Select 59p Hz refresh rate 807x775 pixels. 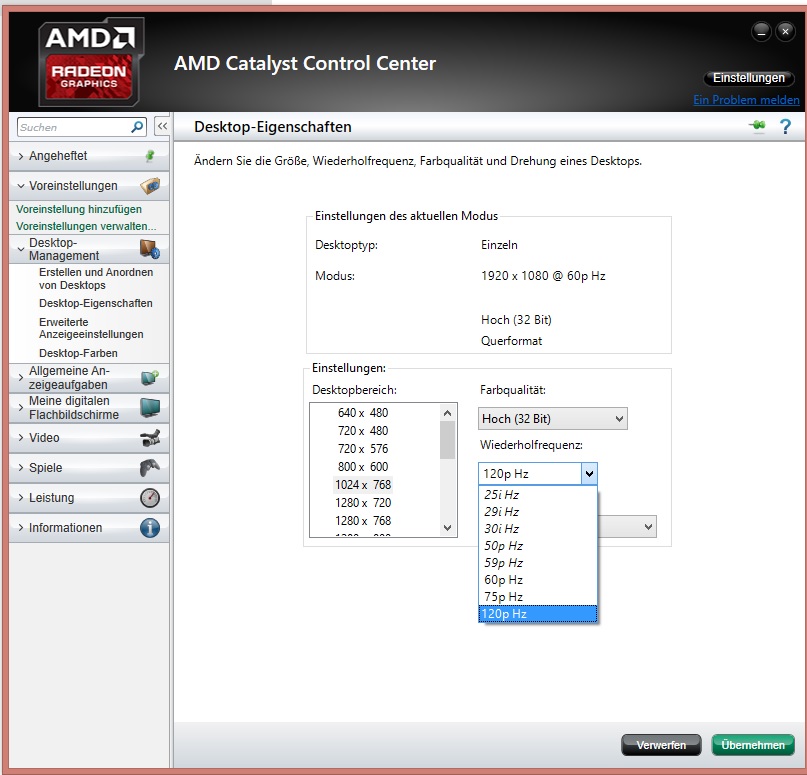tap(537, 562)
